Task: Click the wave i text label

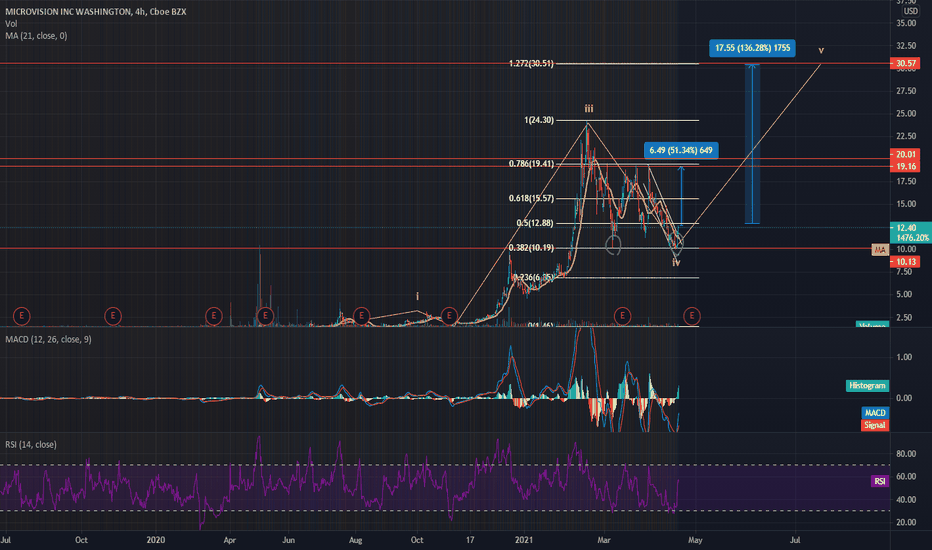Action: tap(417, 296)
